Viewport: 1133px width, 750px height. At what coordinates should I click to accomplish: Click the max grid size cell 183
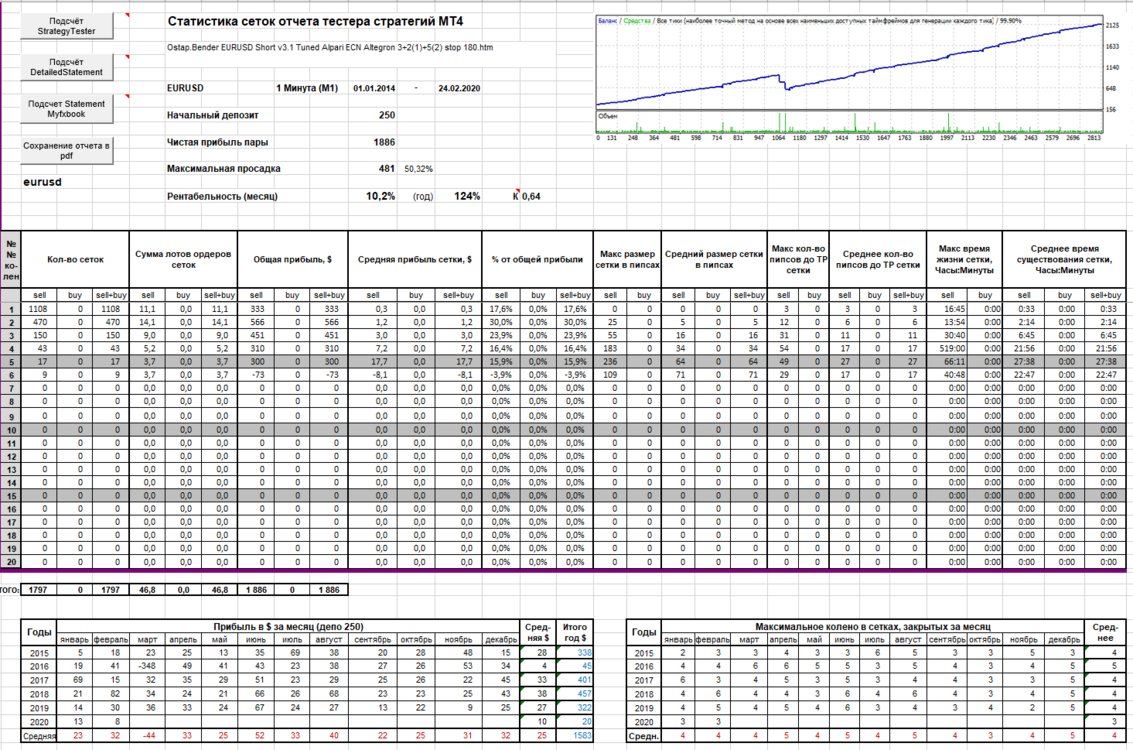610,348
